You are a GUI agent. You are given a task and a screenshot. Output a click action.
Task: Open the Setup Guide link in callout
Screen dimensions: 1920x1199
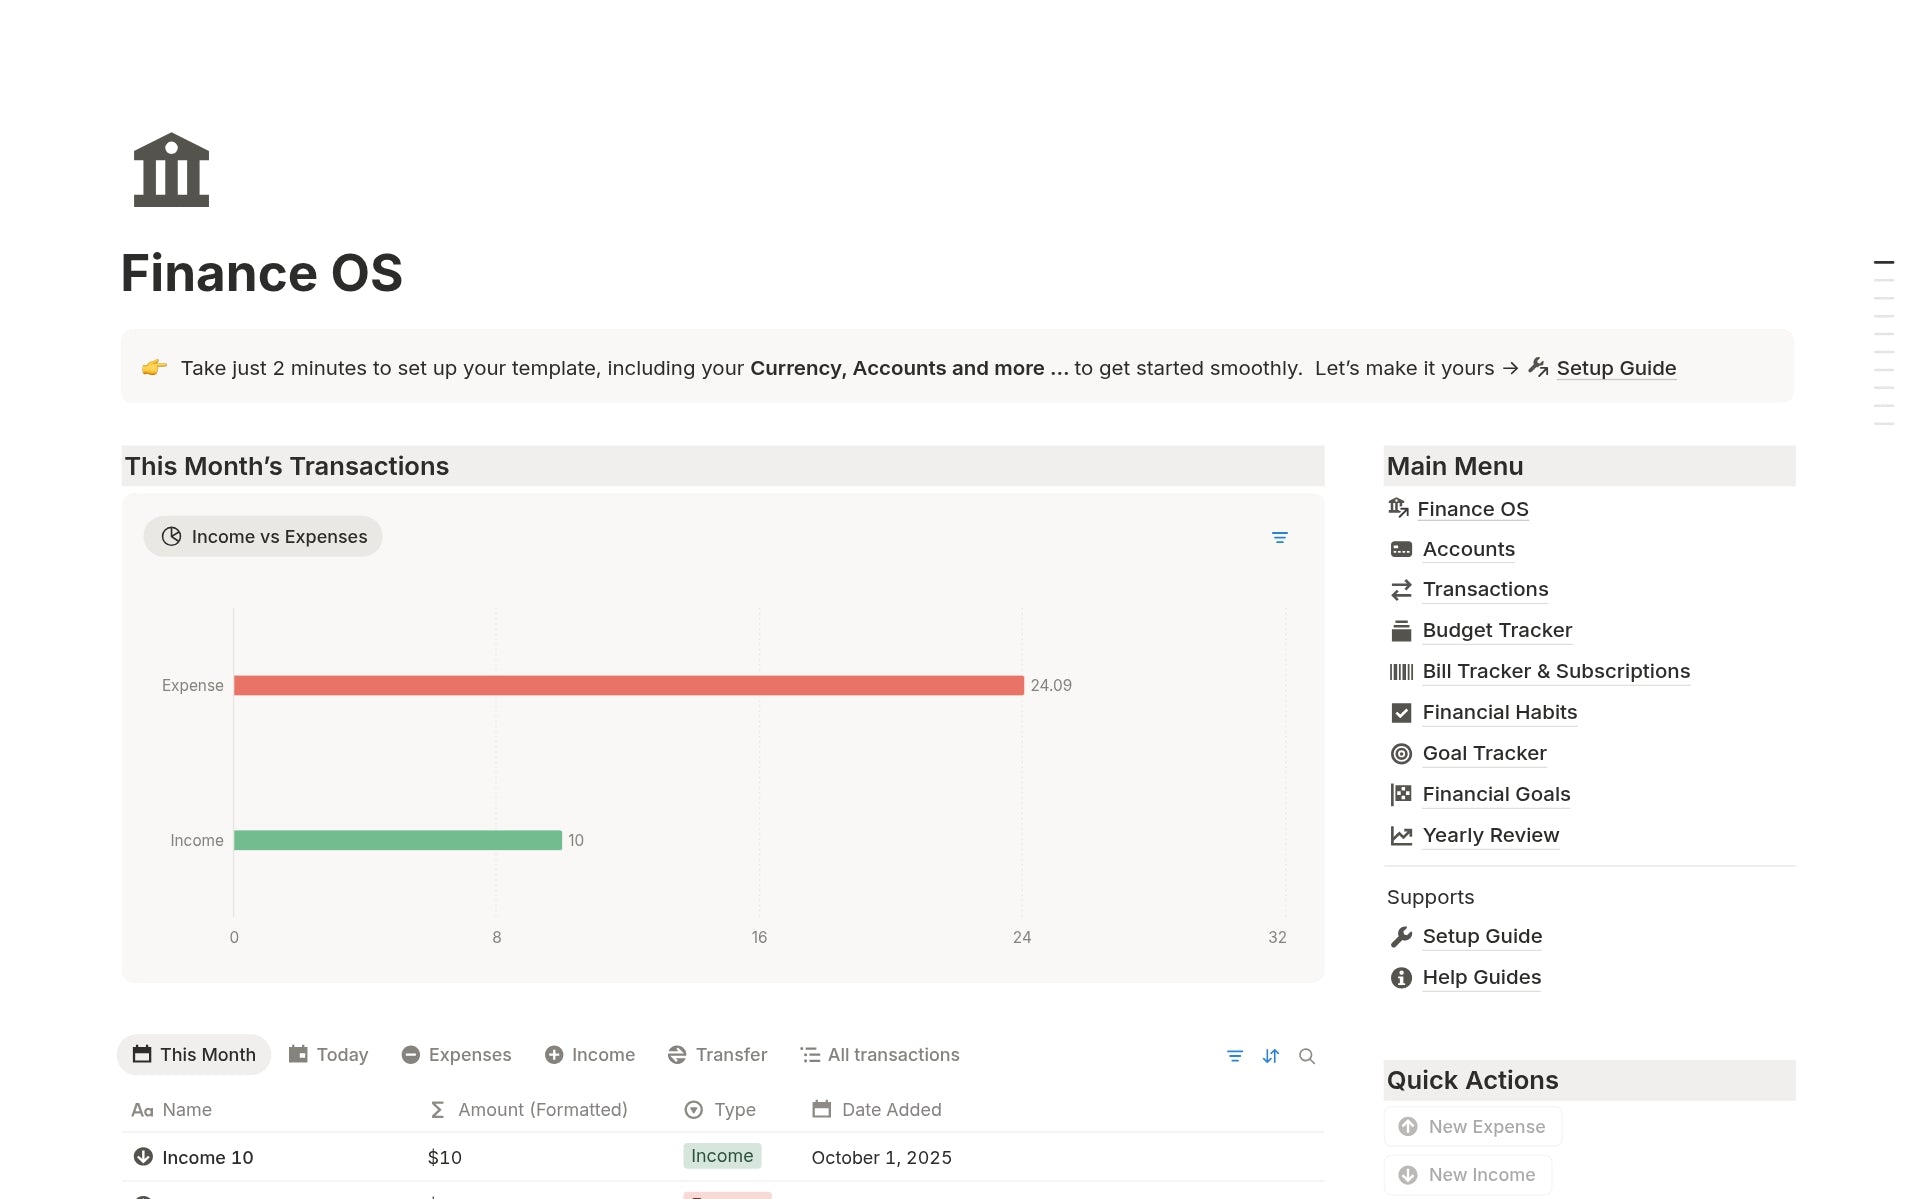point(1615,368)
